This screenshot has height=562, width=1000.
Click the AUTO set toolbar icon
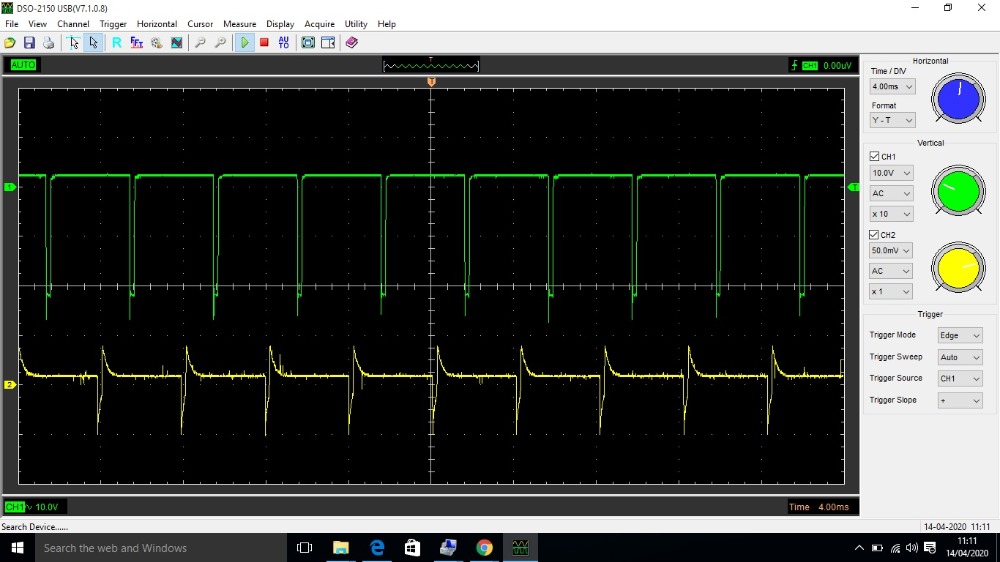click(284, 43)
